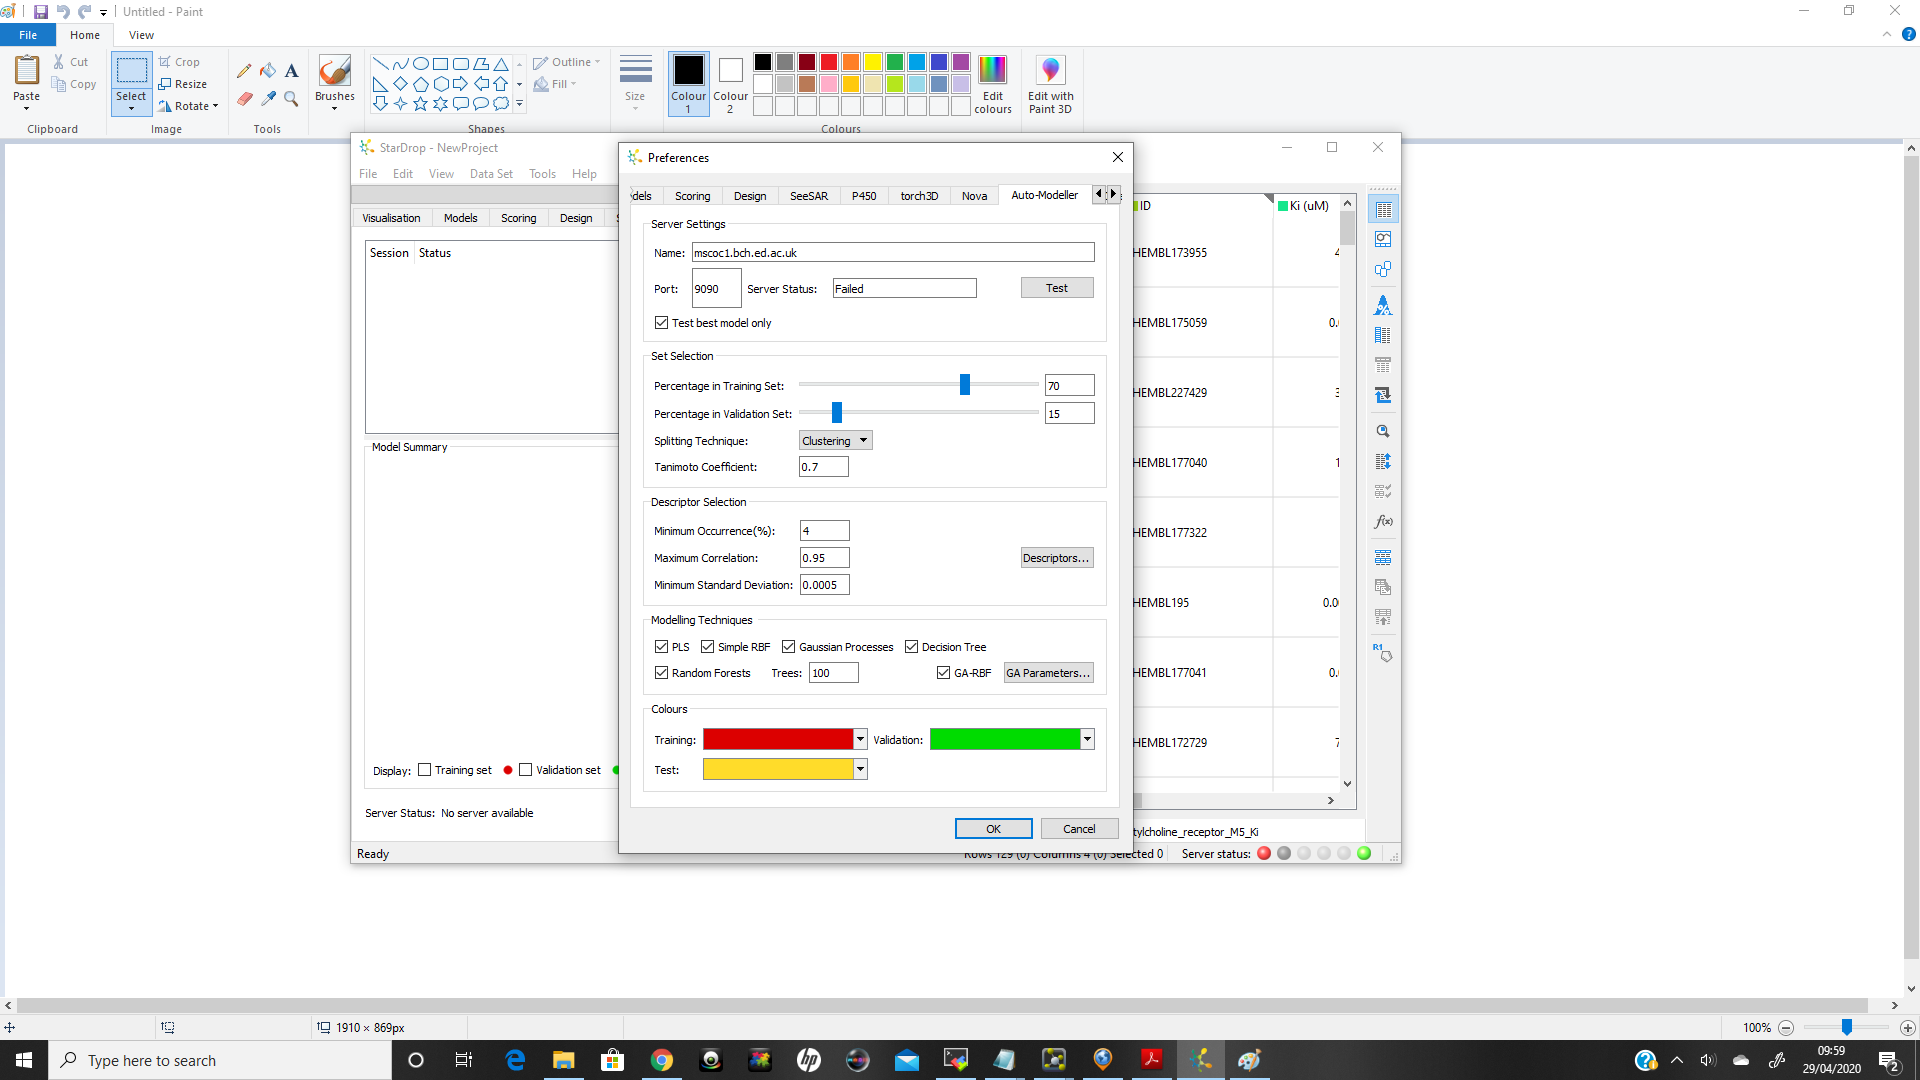Uncheck the PLS modelling technique

click(x=661, y=647)
